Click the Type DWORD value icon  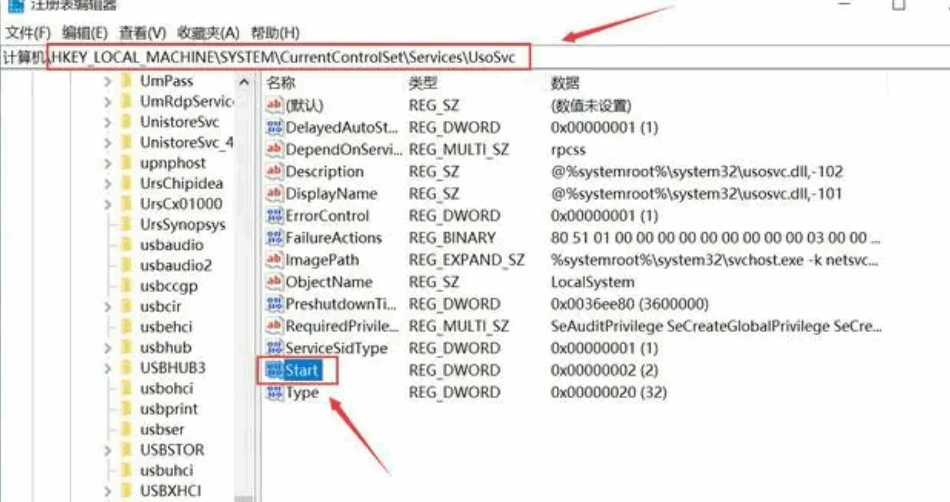pos(274,392)
